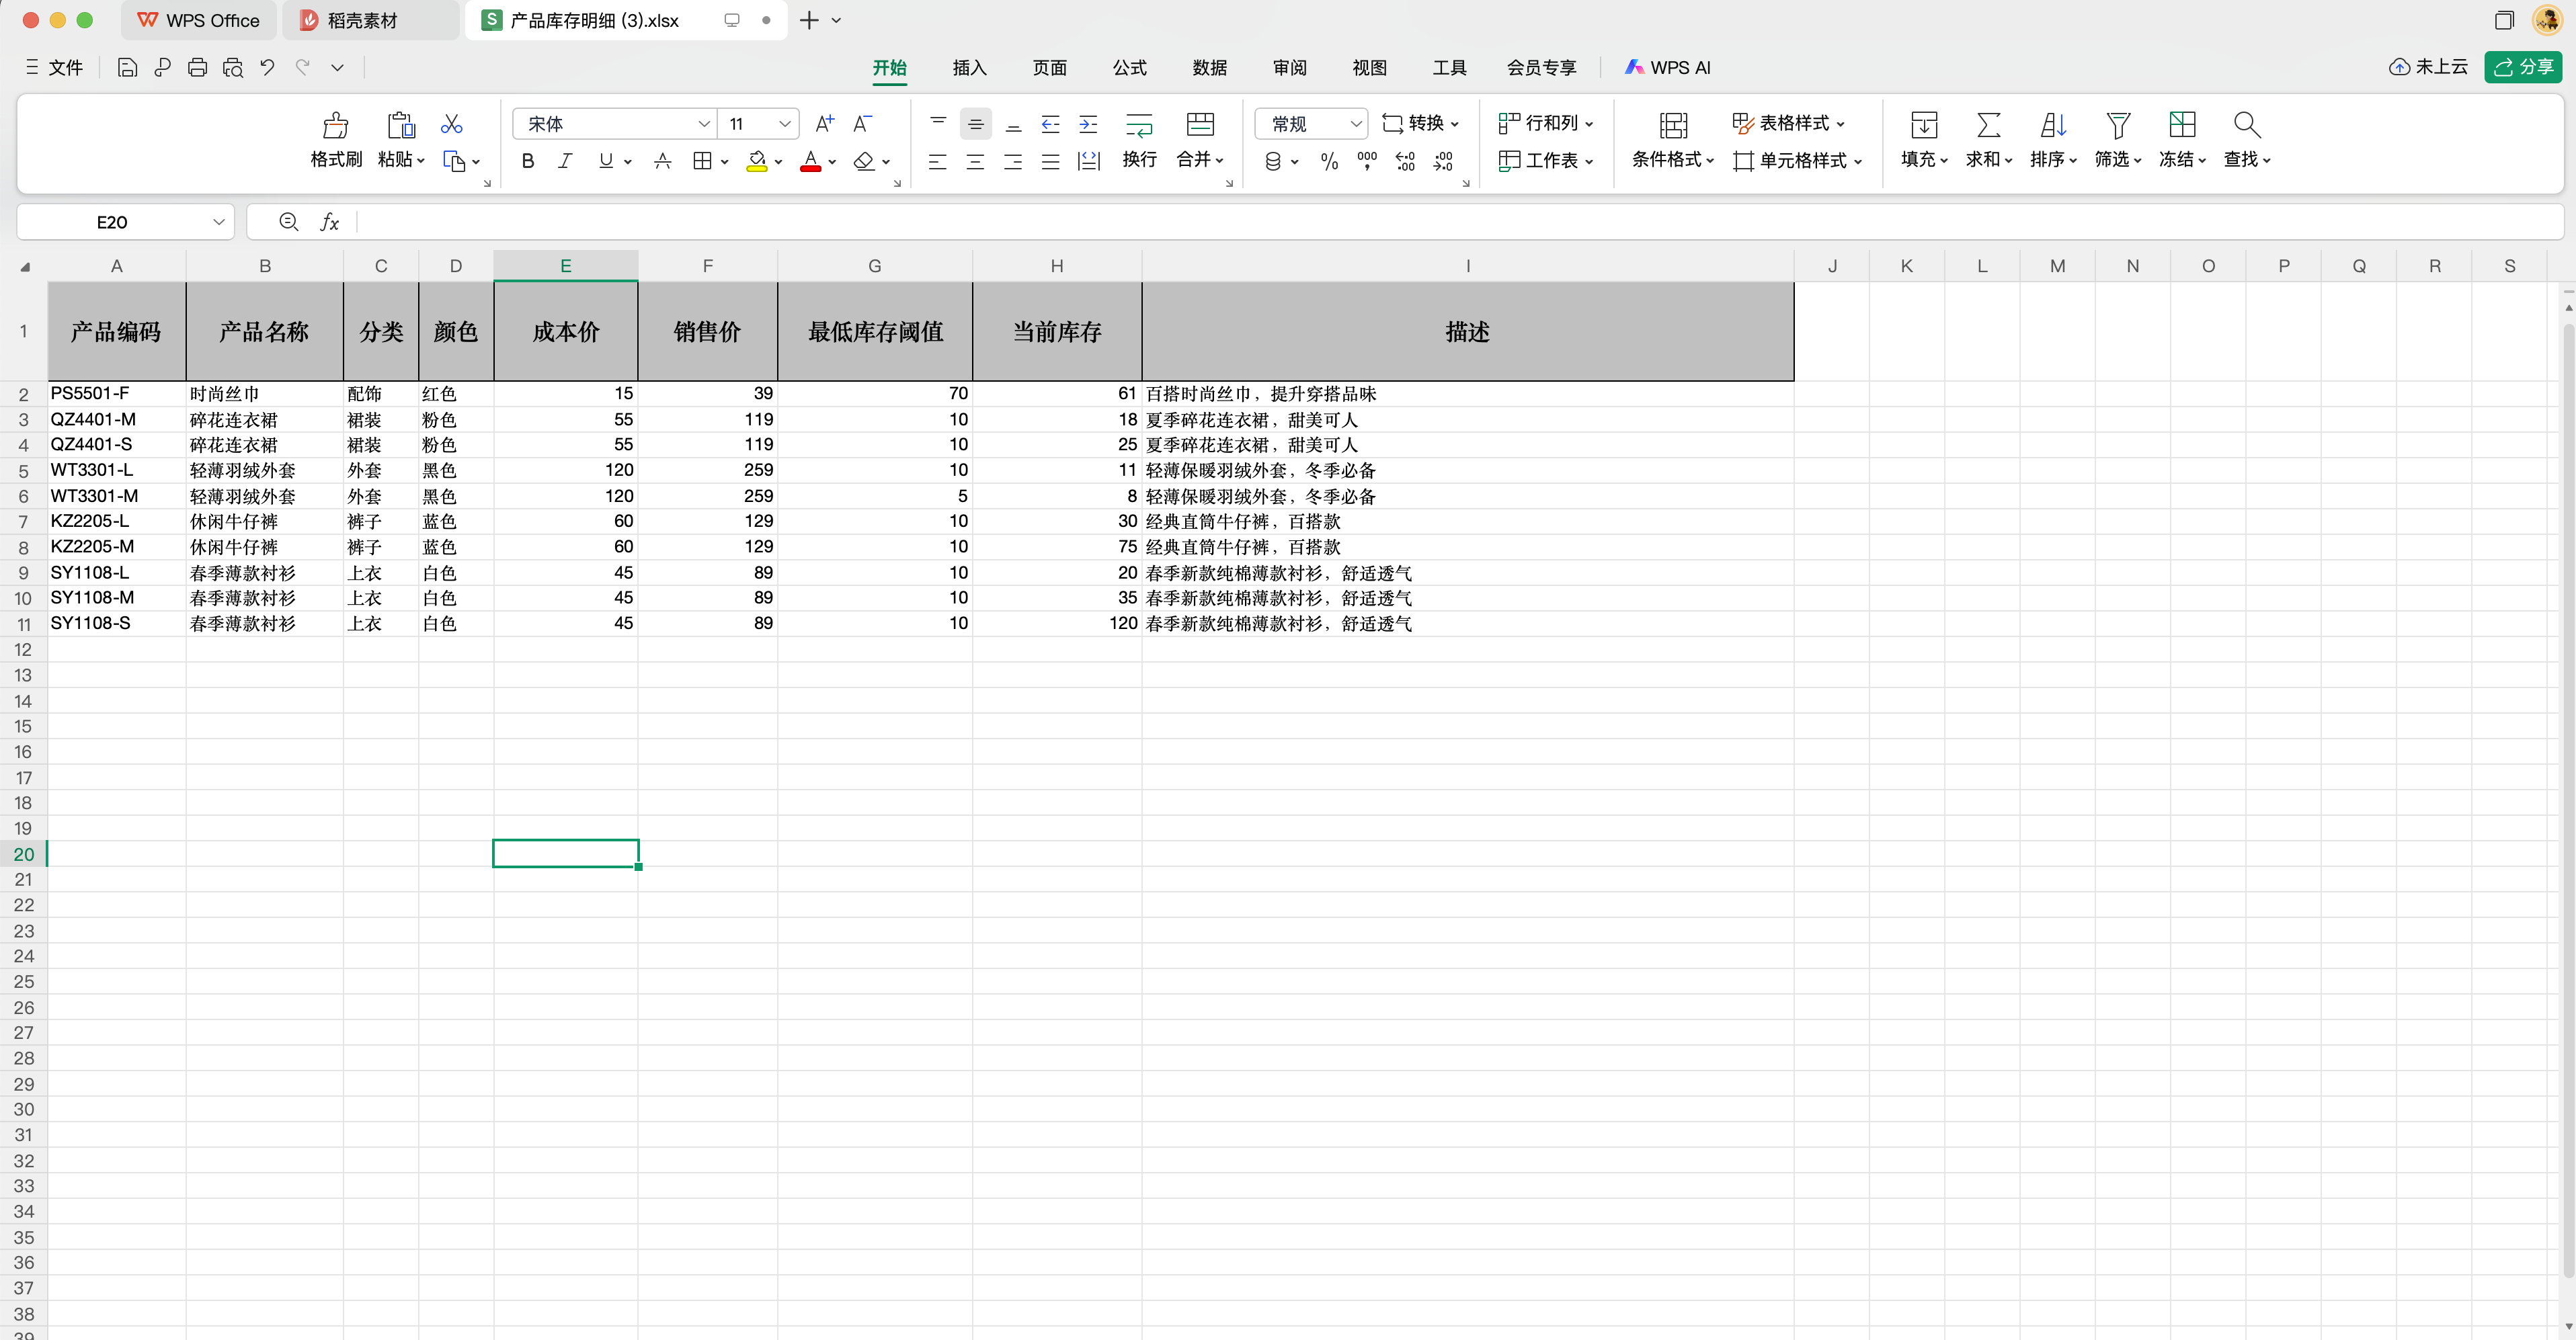Image resolution: width=2576 pixels, height=1340 pixels.
Task: Open the 插入 ribbon tab
Action: (969, 67)
